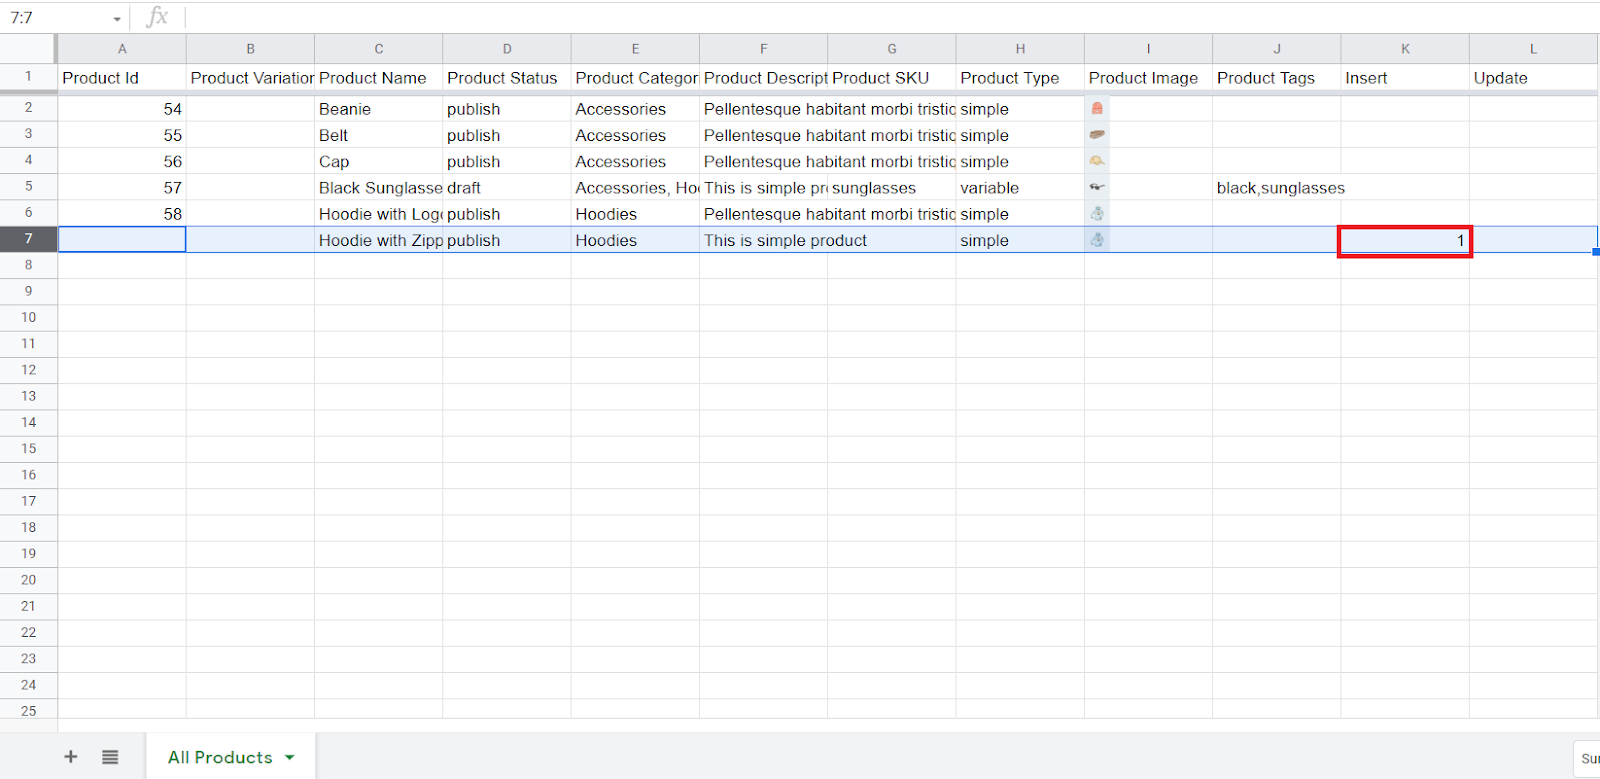
Task: Click the Product Description header cell
Action: (x=763, y=78)
